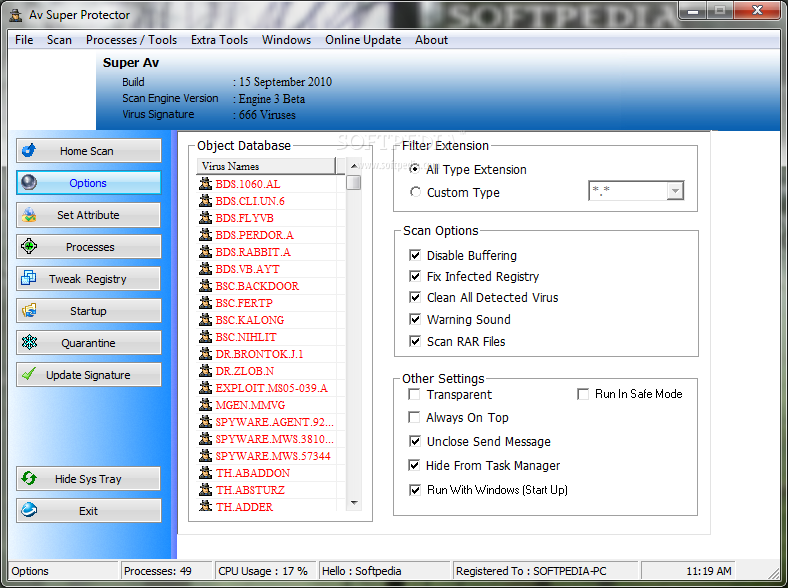
Task: Click the Hide Sys Tray arrows icon
Action: pyautogui.click(x=29, y=478)
